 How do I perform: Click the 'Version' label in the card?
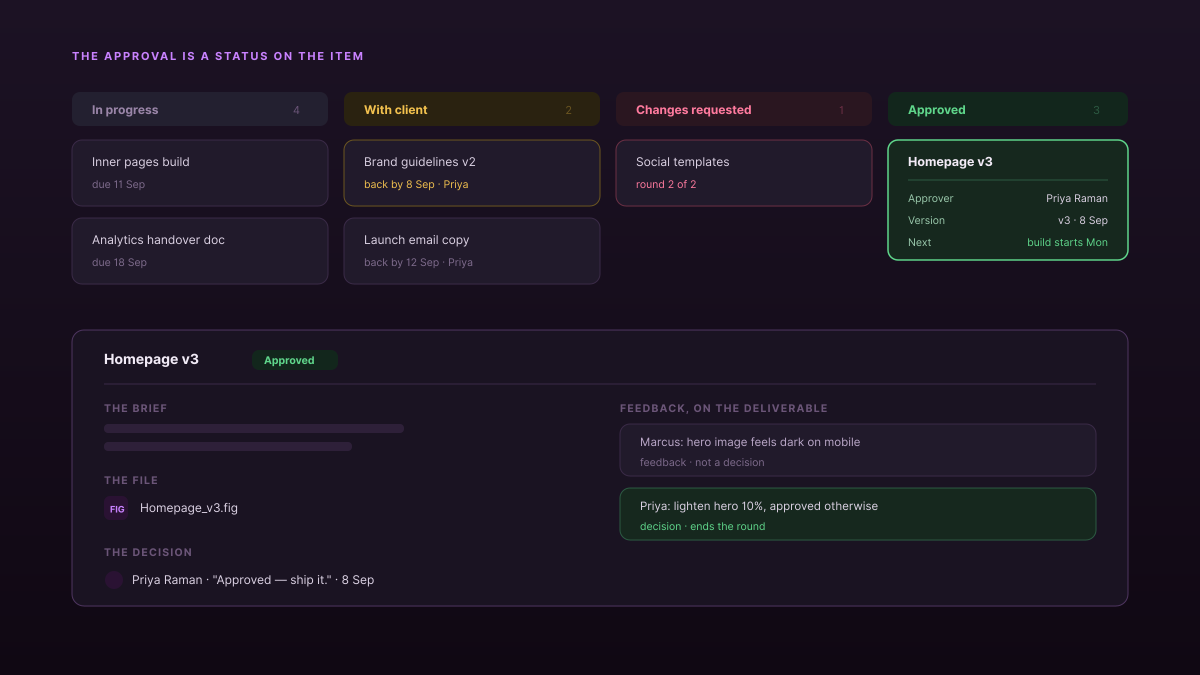926,220
